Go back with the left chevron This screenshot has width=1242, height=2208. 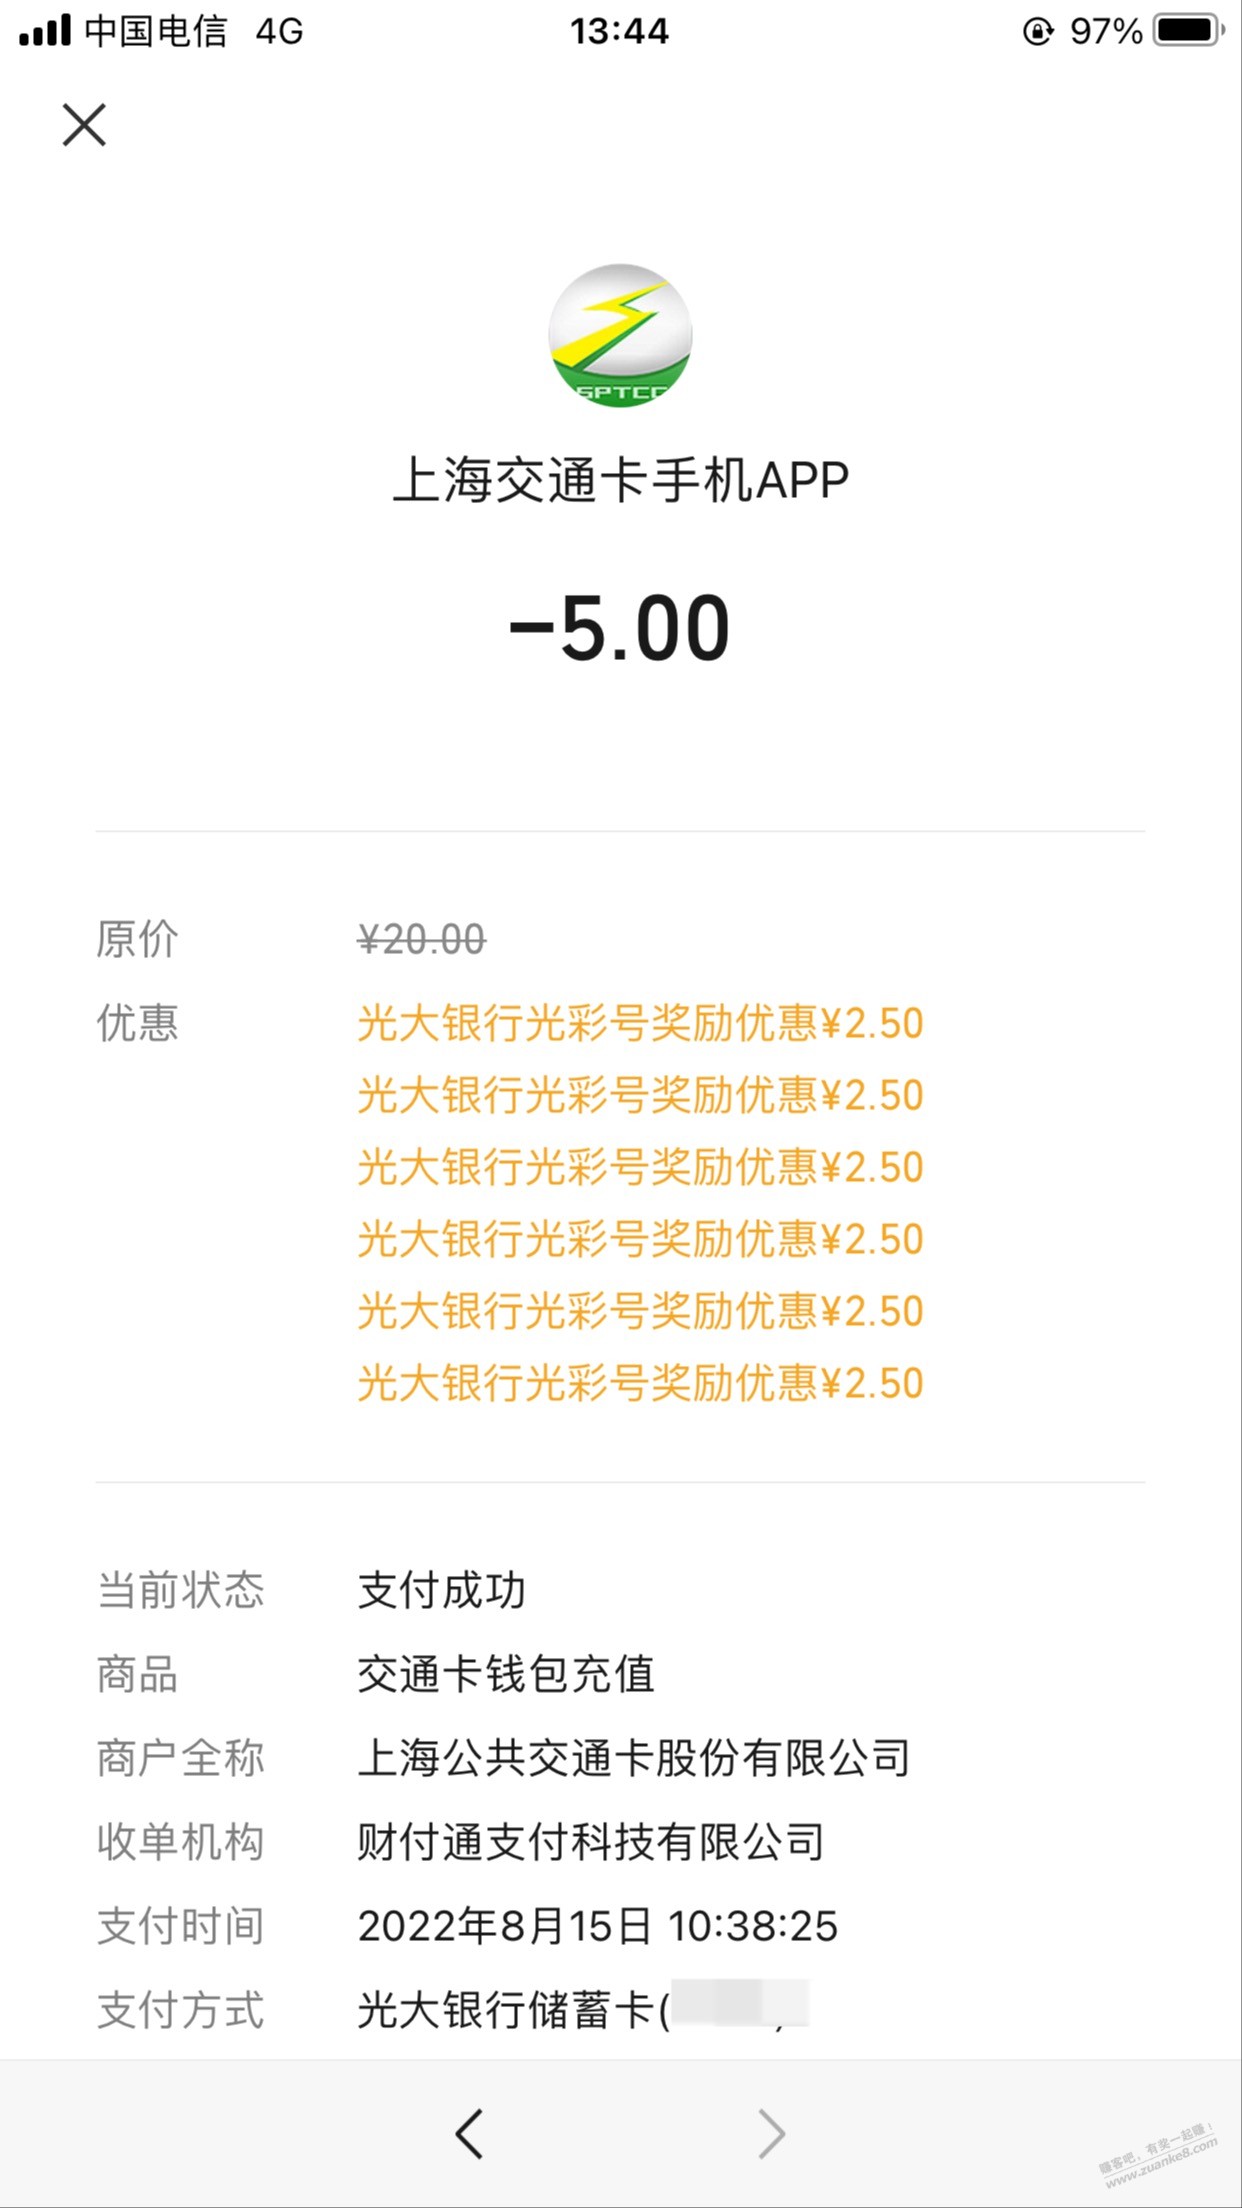pyautogui.click(x=469, y=2134)
